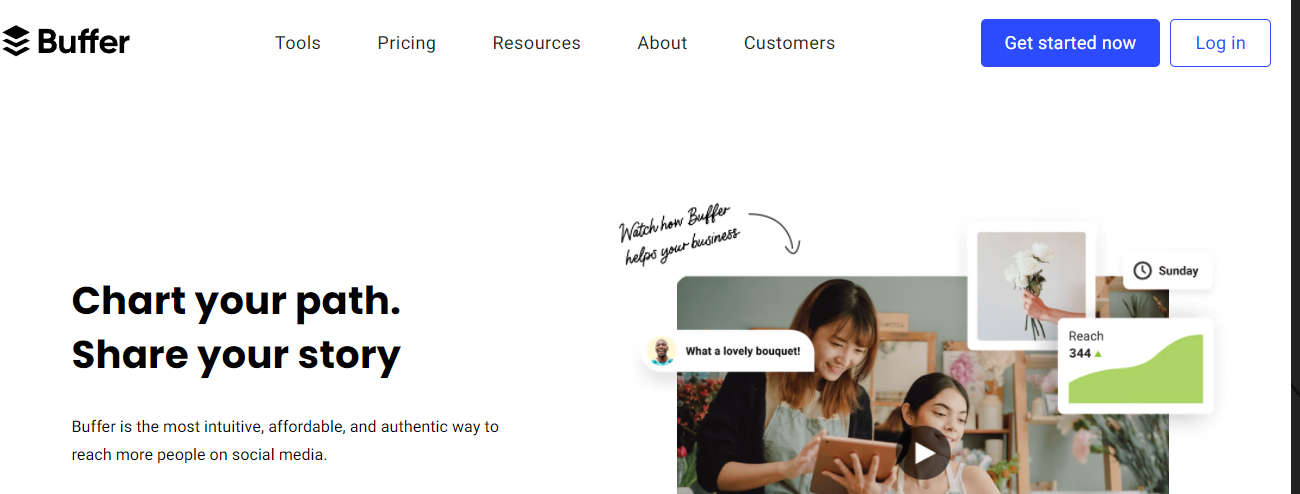Click the white flower bouquet thumbnail

point(1031,286)
